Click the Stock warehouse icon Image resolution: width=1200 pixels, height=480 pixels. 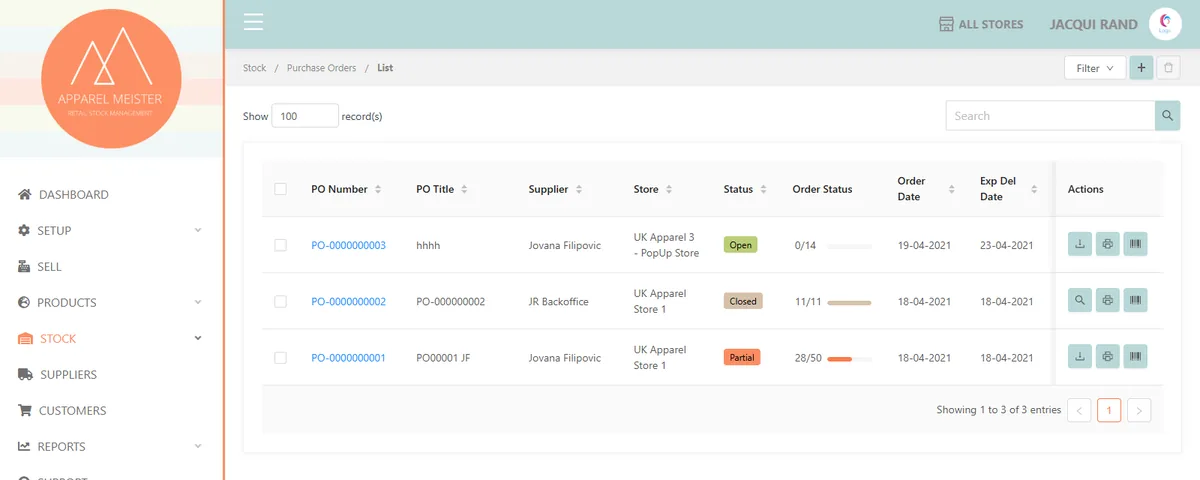(25, 338)
